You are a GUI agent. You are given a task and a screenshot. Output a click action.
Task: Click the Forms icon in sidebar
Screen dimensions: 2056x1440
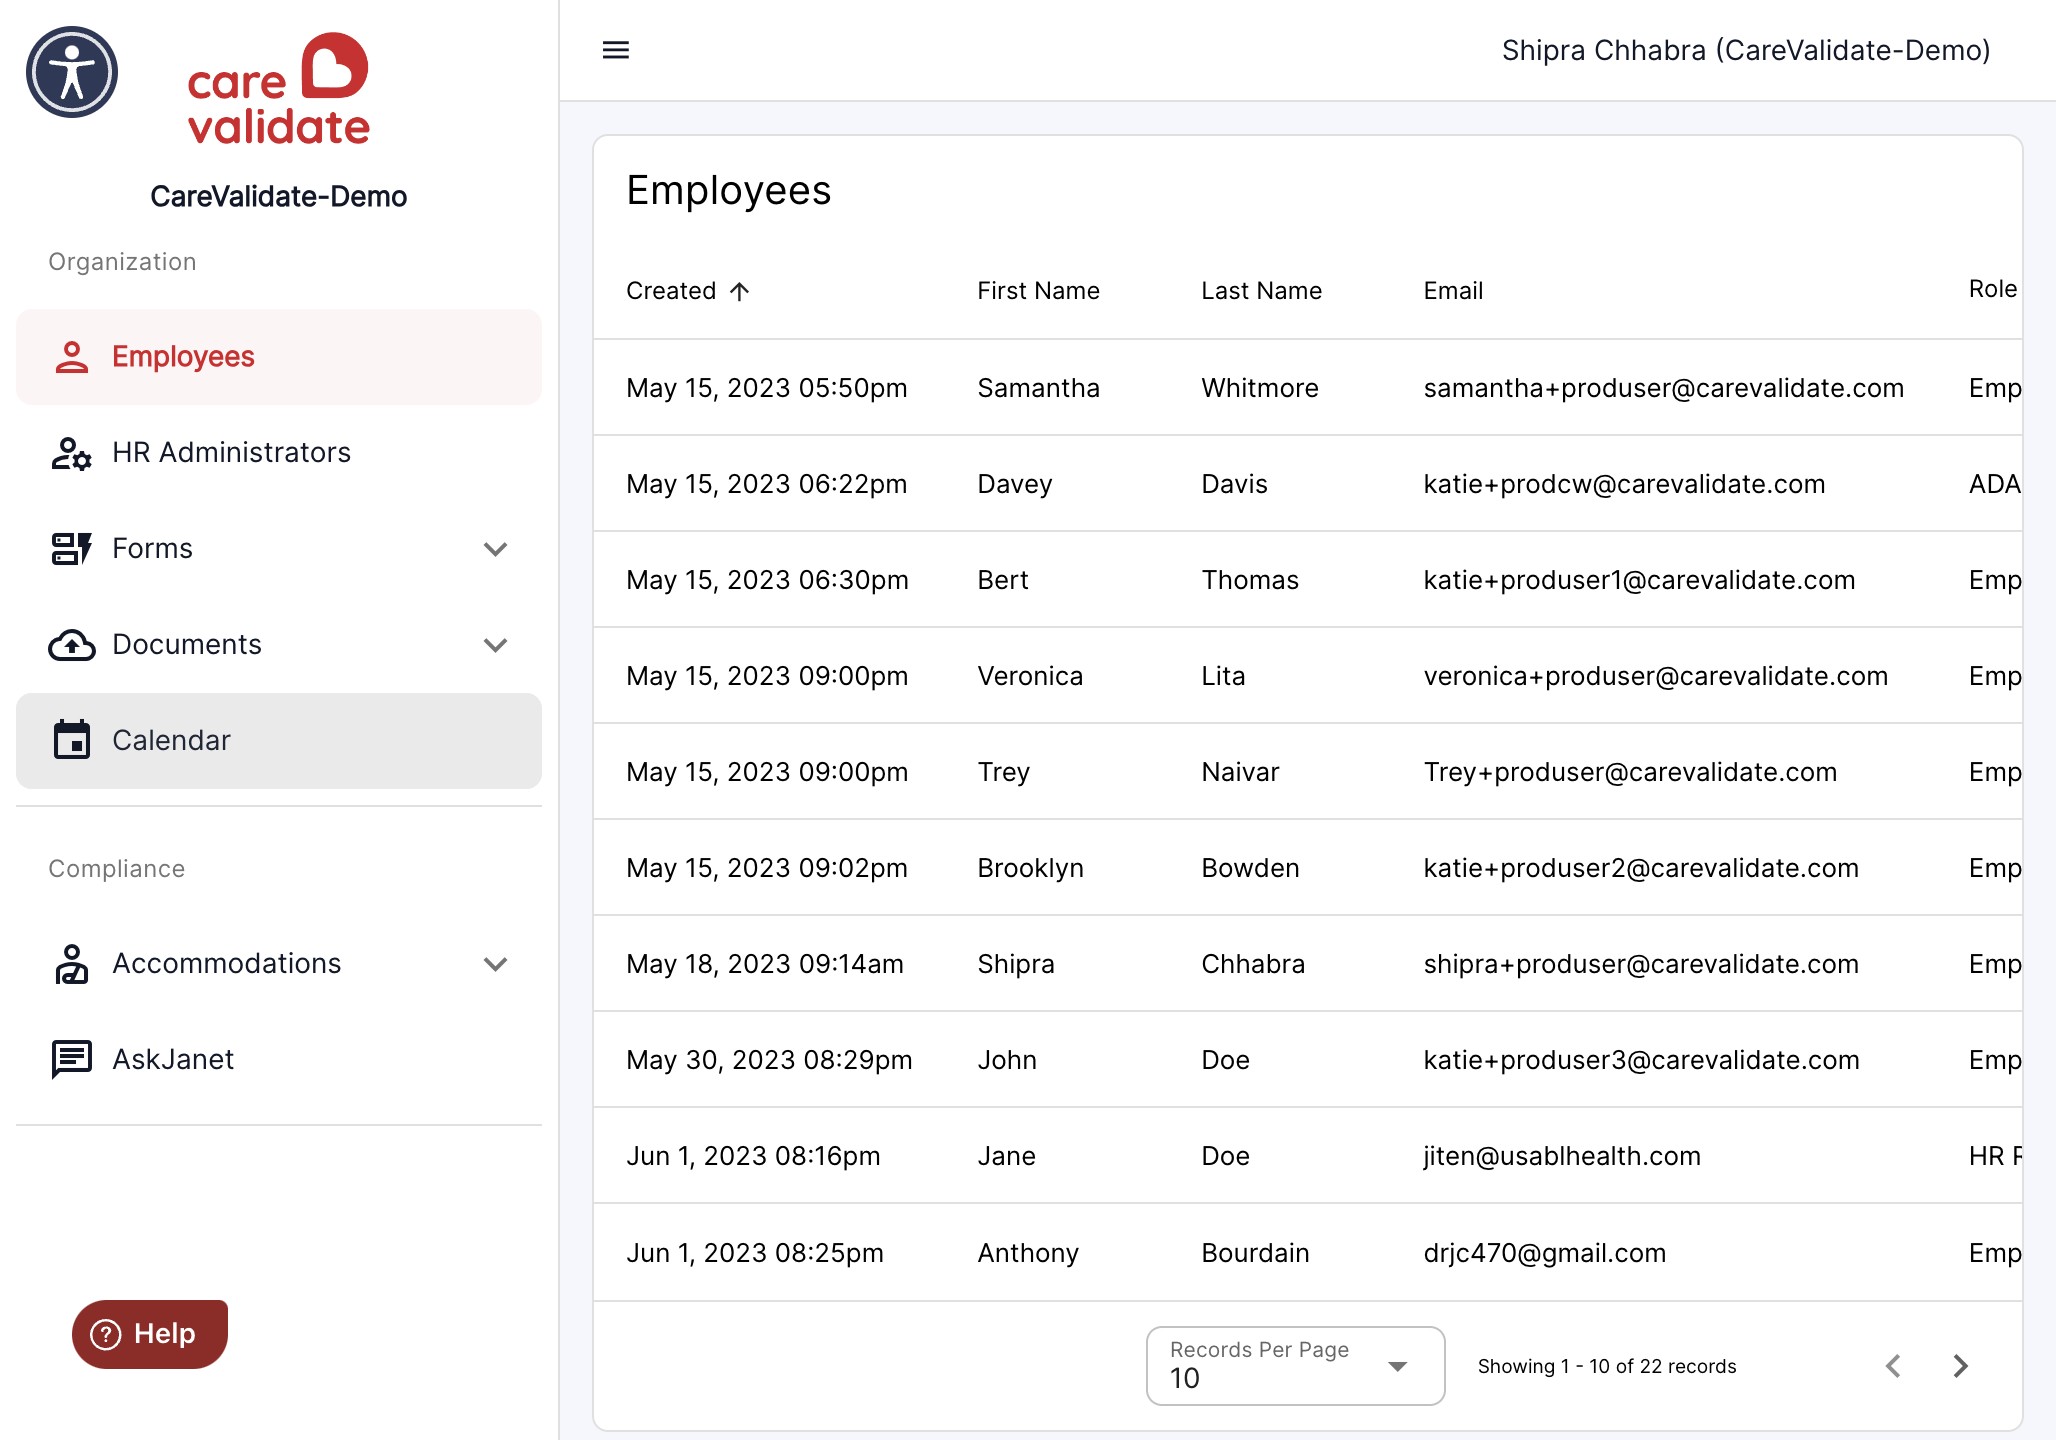click(x=72, y=549)
